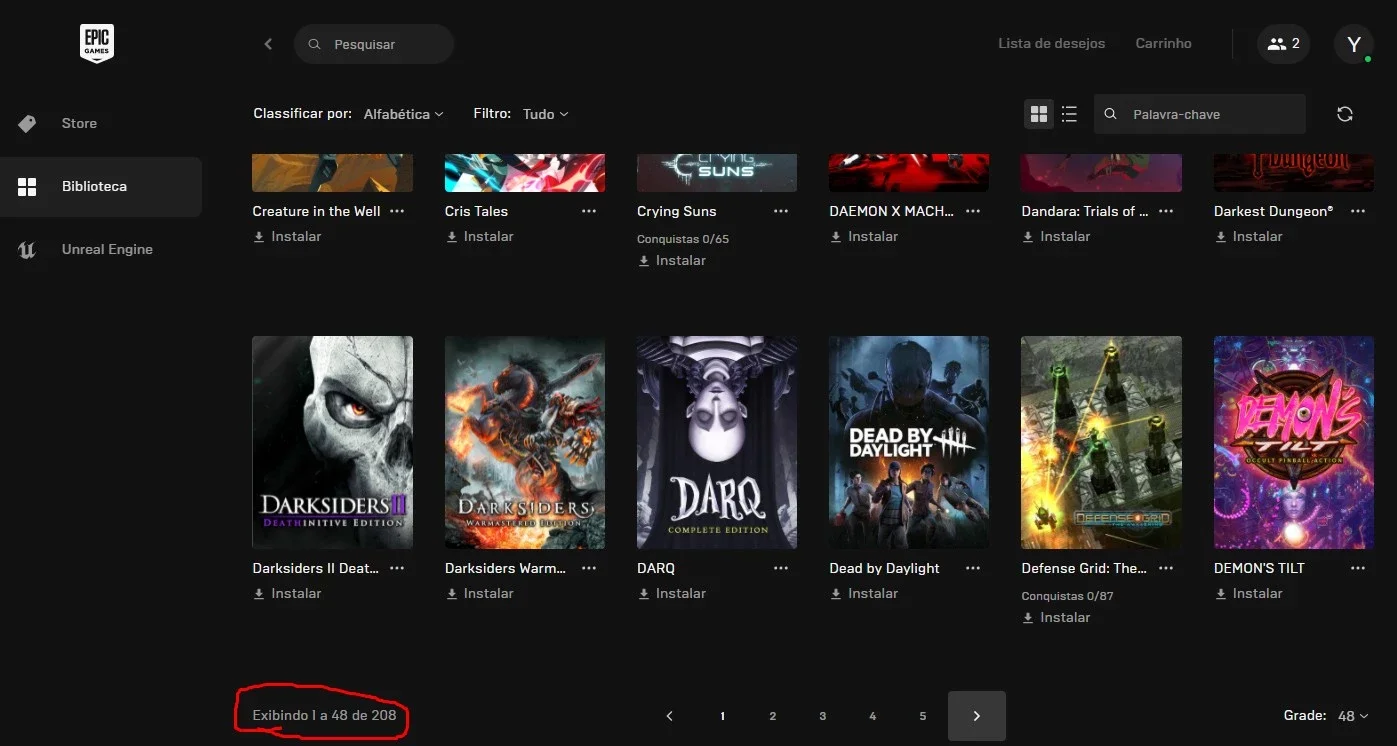Open options for Darksiders II Deathinitive

(x=397, y=568)
